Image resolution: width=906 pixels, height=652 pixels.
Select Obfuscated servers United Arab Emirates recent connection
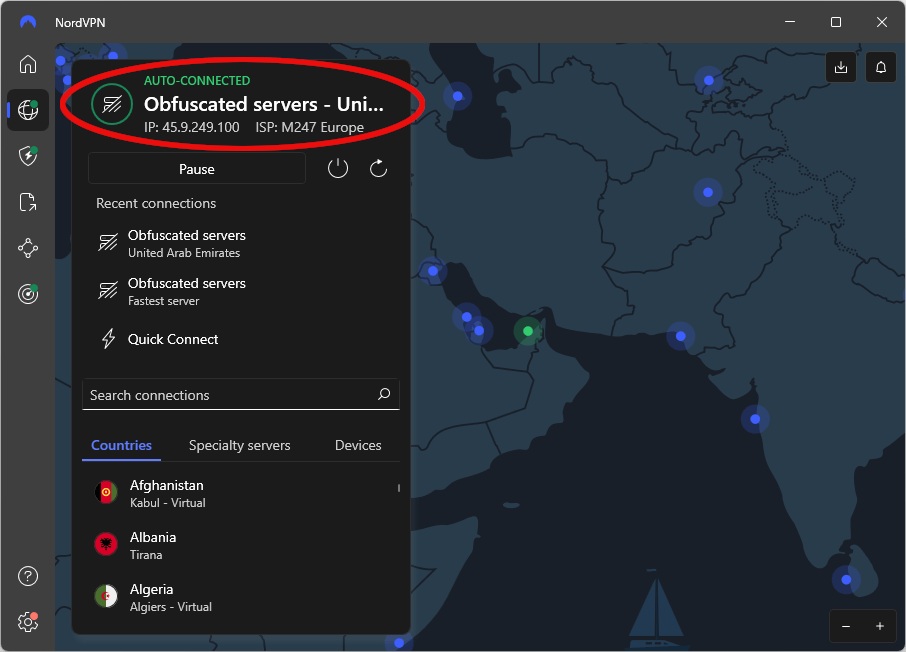pyautogui.click(x=241, y=243)
